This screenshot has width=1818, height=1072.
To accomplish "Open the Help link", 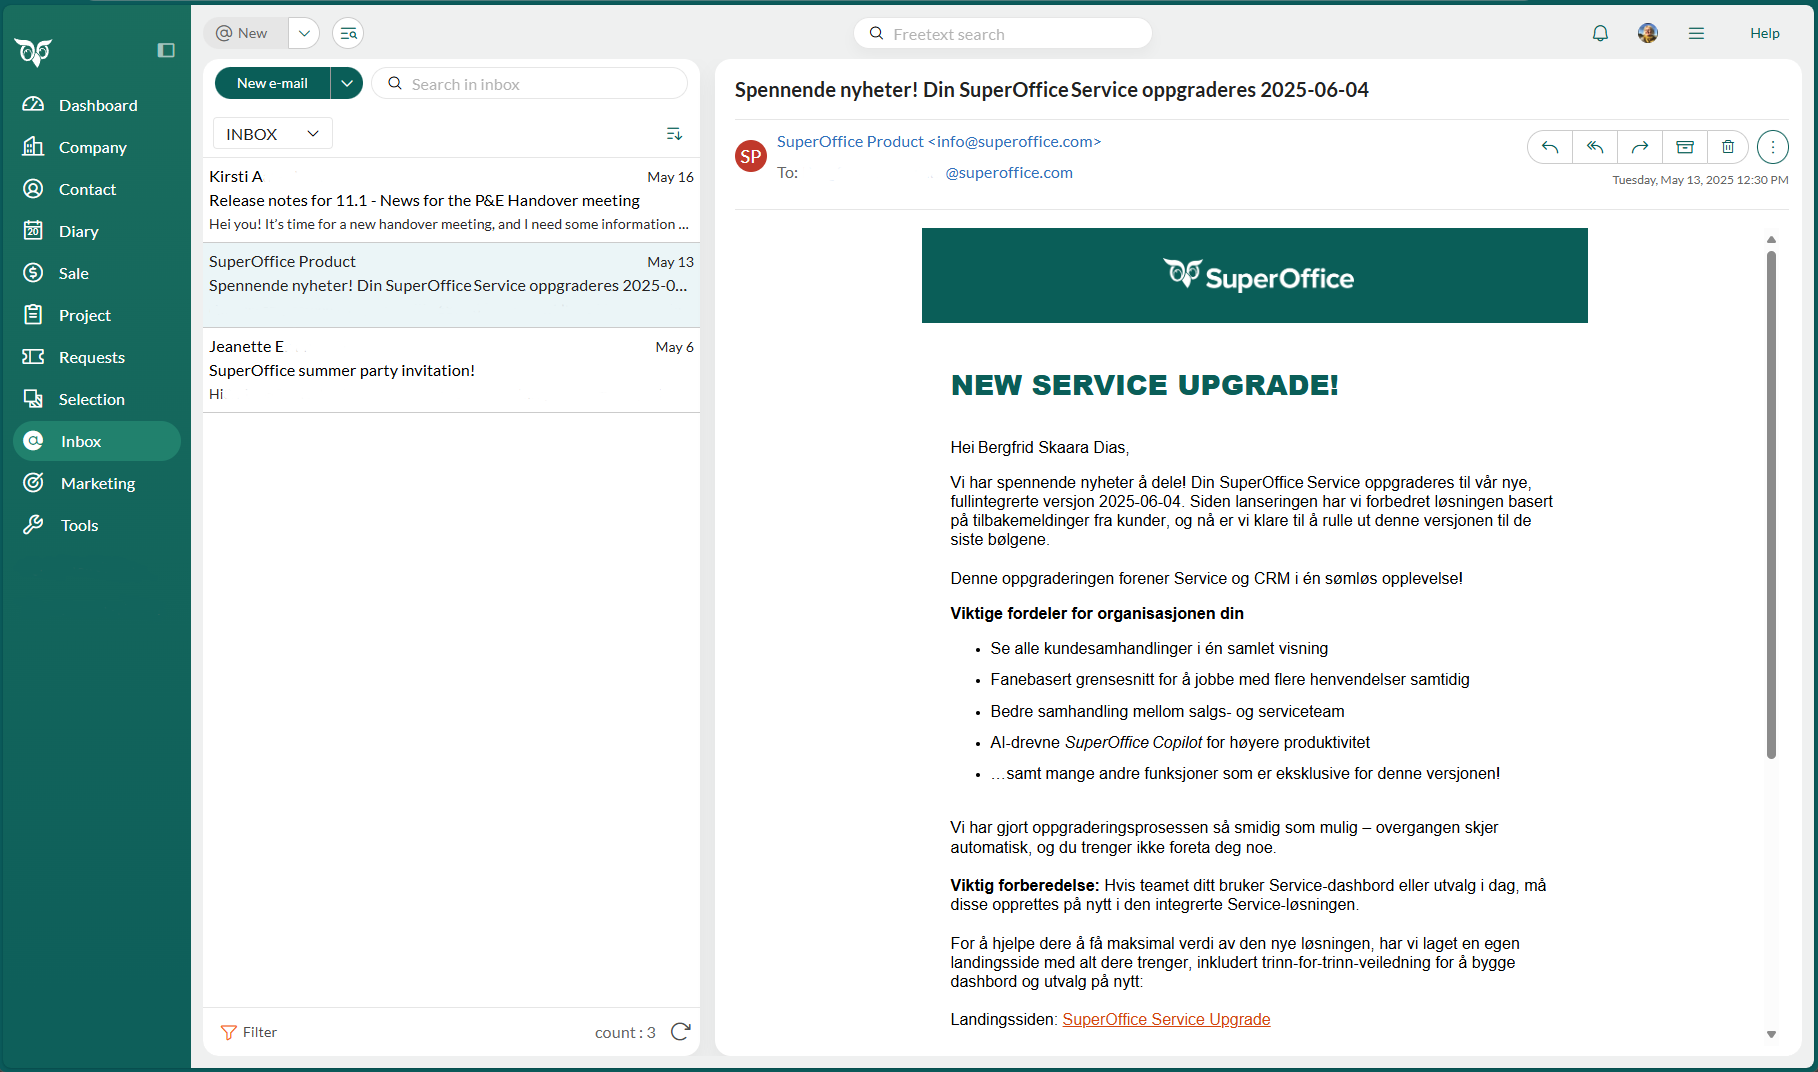I will tap(1764, 33).
